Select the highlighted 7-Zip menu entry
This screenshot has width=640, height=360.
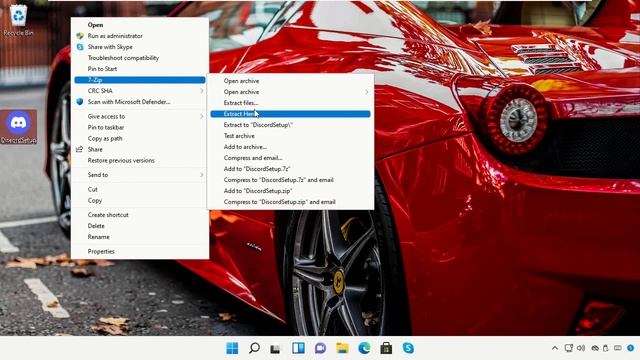tap(140, 80)
